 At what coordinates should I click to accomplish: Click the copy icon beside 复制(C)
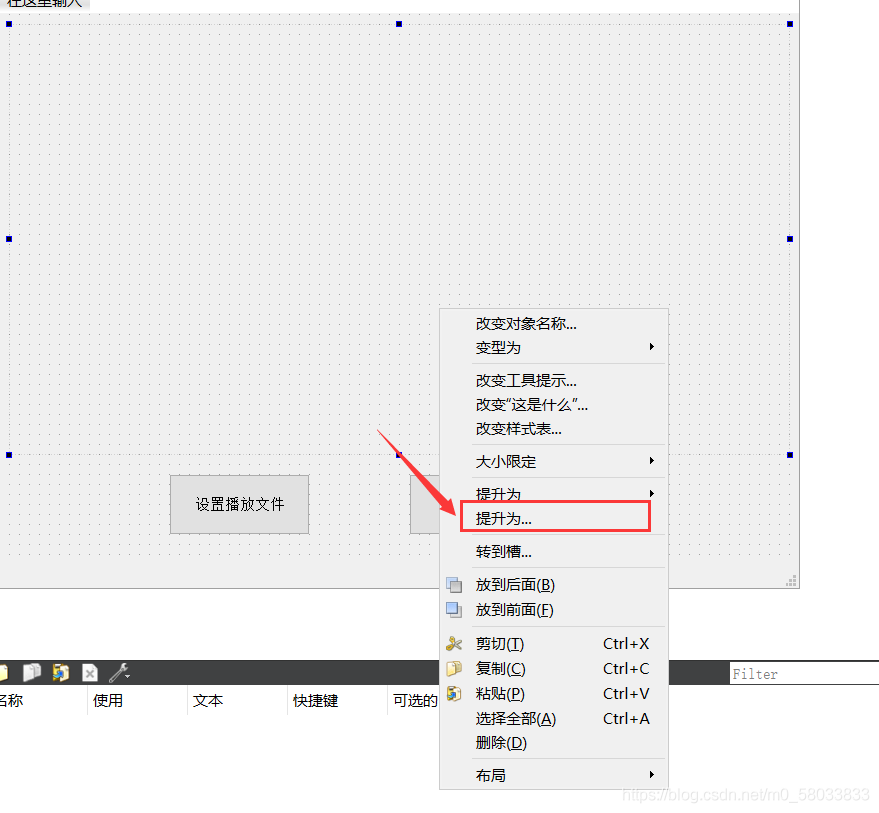point(454,668)
